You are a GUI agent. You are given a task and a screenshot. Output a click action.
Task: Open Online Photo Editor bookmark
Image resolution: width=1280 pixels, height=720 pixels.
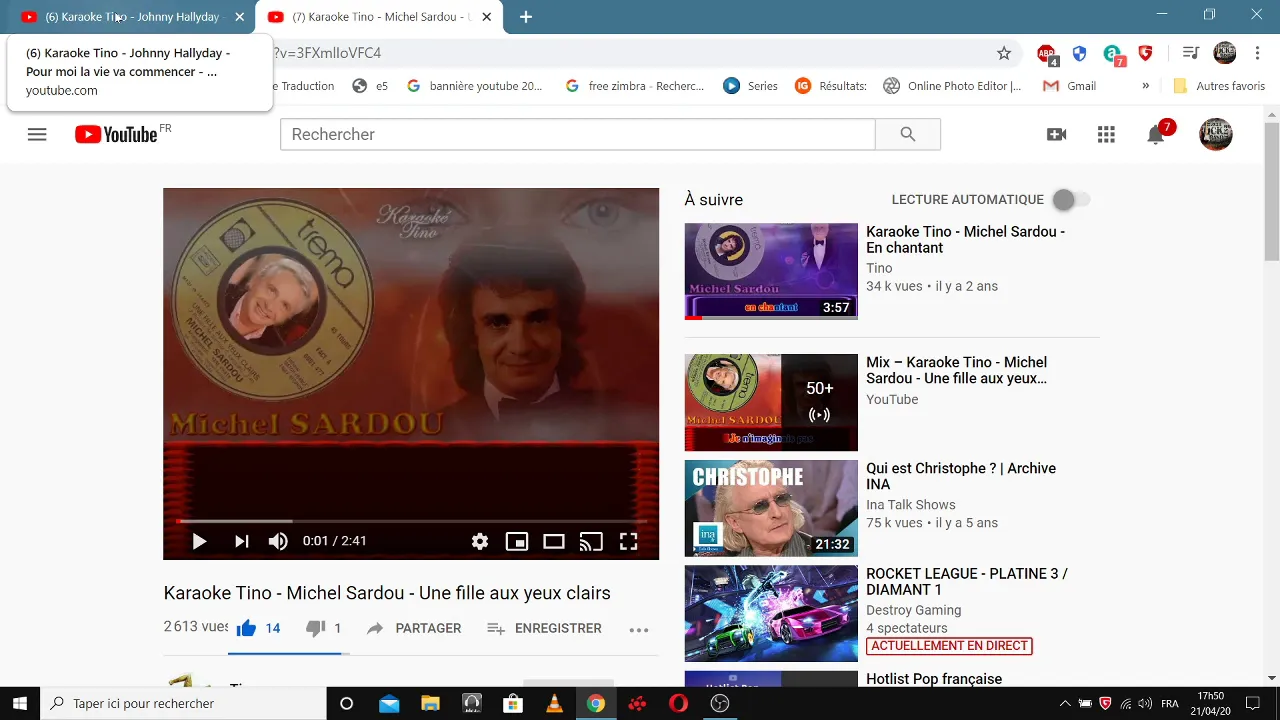click(x=952, y=86)
